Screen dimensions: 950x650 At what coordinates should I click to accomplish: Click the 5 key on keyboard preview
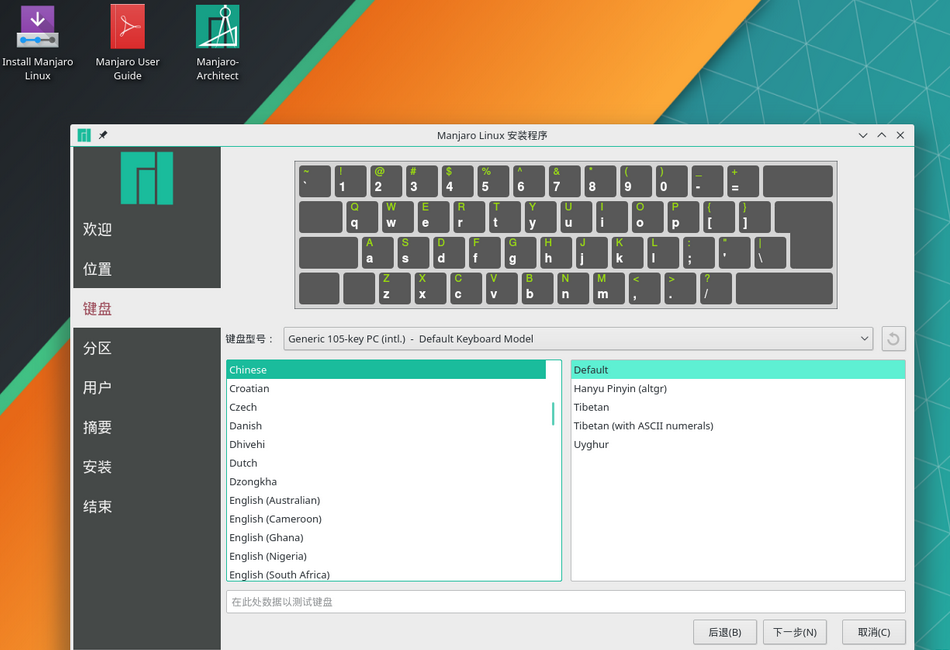(493, 181)
